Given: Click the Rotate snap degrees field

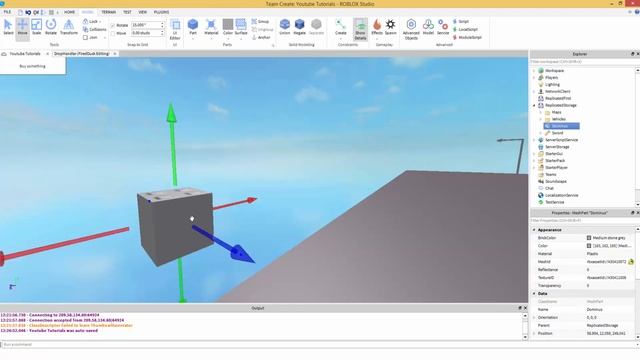Looking at the screenshot, I should 148,25.
